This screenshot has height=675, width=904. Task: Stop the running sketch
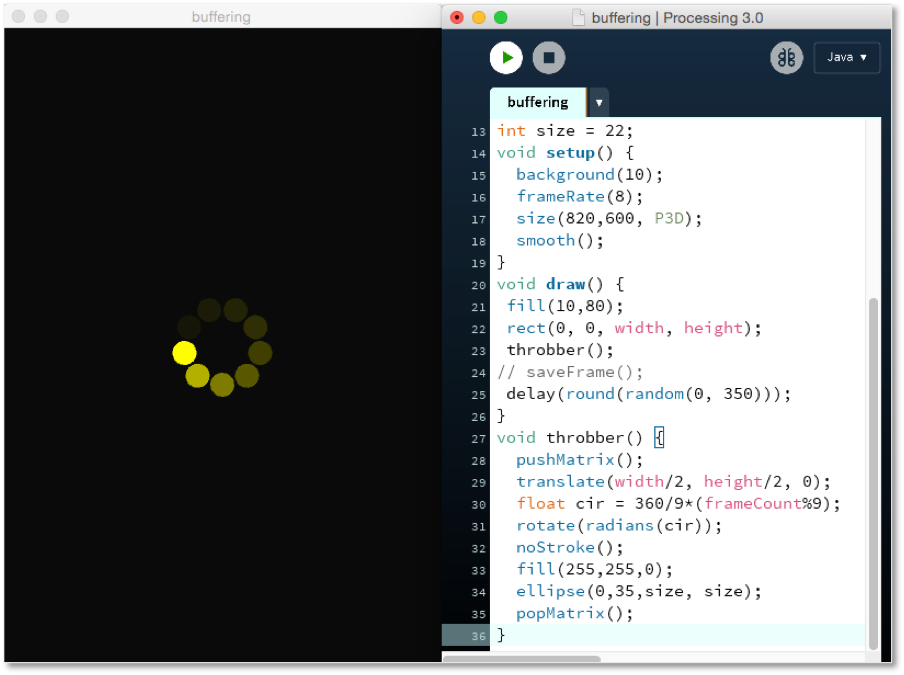pos(548,58)
